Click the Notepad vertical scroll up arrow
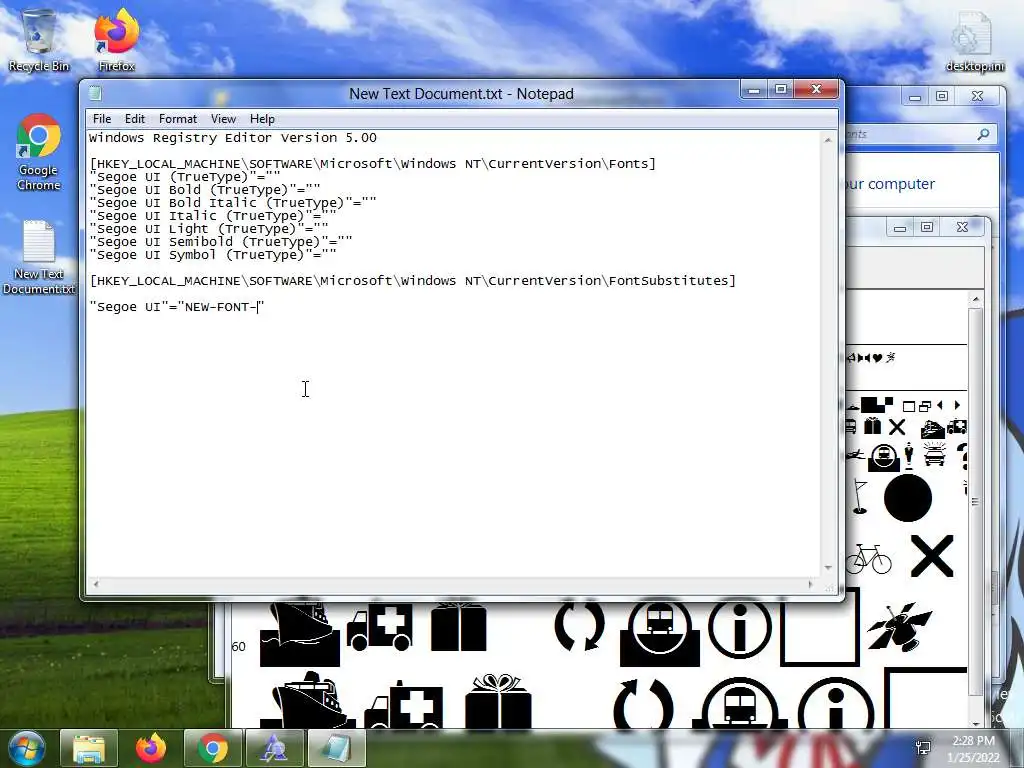 828,140
